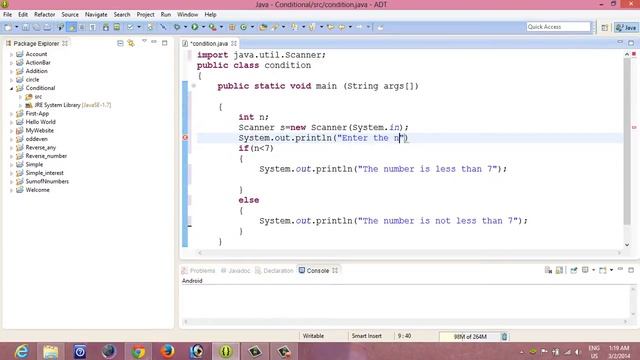Viewport: 640px width, 360px height.
Task: Click the New file toolbar icon
Action: [x=8, y=27]
